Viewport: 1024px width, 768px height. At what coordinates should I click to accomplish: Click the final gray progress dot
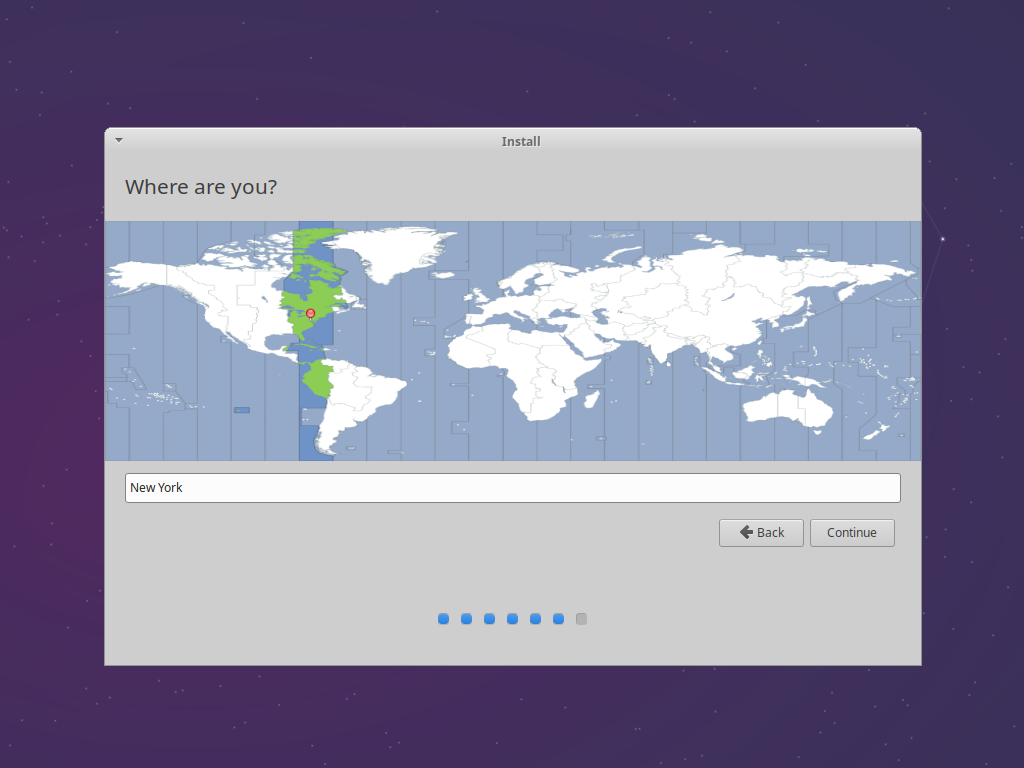tap(581, 619)
